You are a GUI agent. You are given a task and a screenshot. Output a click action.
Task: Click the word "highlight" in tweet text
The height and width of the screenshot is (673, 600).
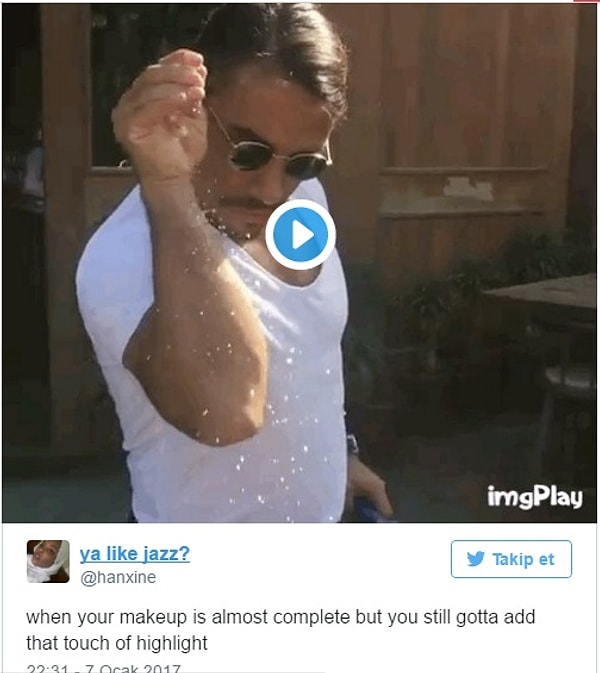(x=172, y=643)
